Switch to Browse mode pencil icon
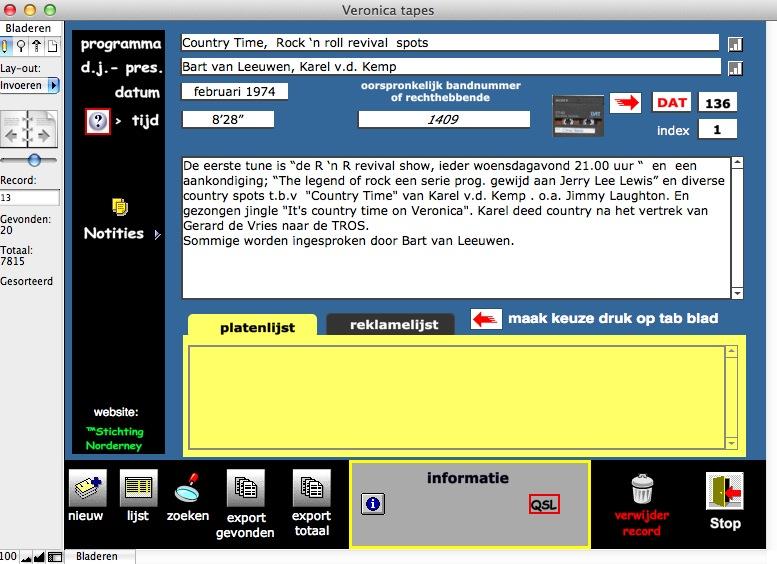 click(x=8, y=46)
